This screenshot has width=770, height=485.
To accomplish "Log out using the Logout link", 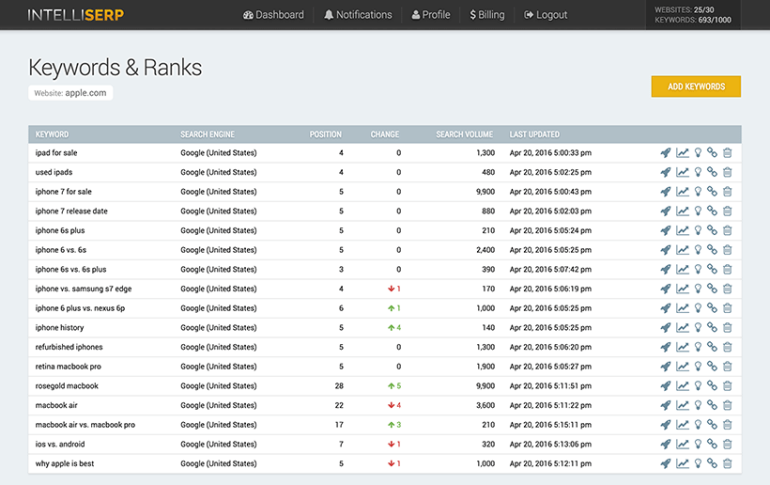I will 545,15.
